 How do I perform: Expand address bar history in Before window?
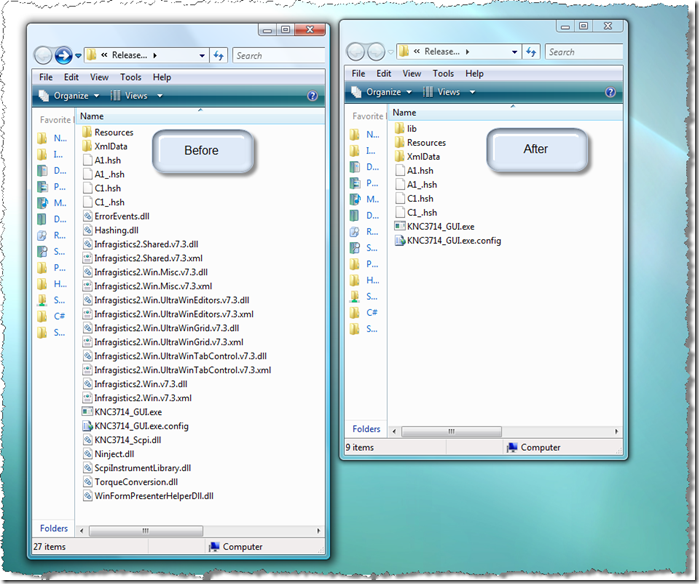click(202, 56)
